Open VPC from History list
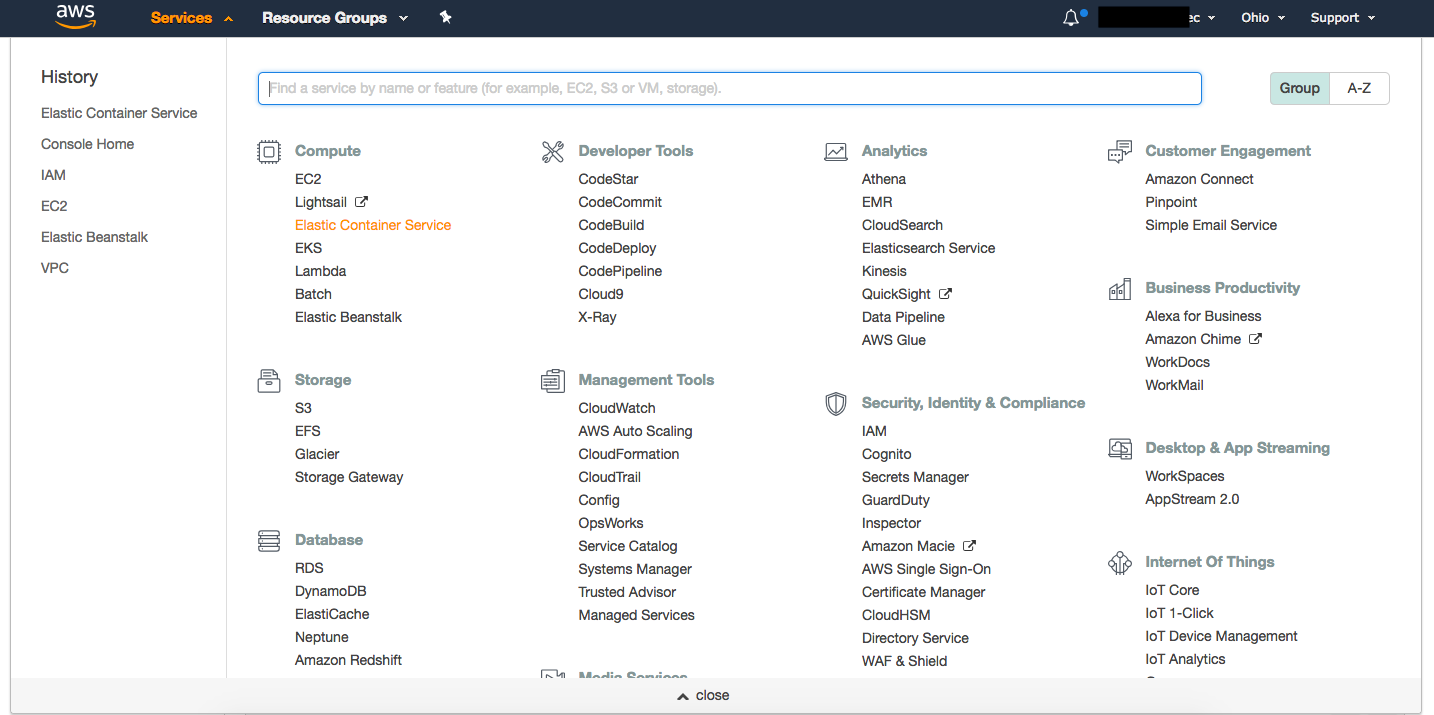Image resolution: width=1434 pixels, height=715 pixels. (x=55, y=268)
